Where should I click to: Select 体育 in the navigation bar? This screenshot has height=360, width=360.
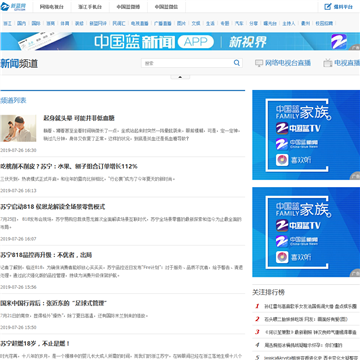click(x=65, y=24)
